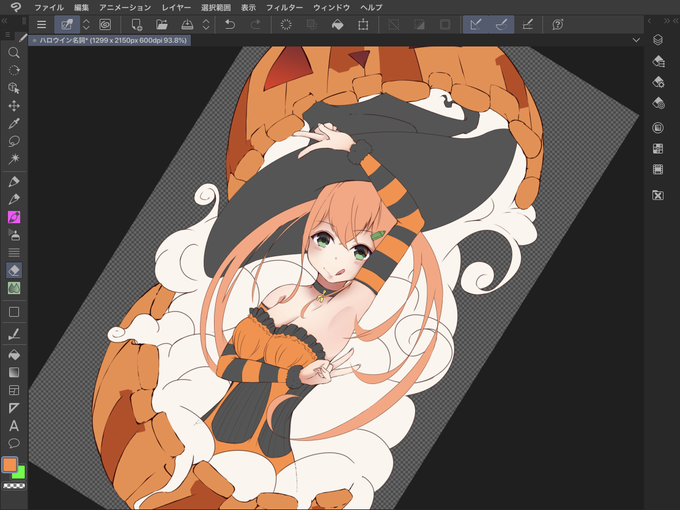Screen dimensions: 680x510
Task: Select the Eyedropper tool
Action: pos(14,124)
